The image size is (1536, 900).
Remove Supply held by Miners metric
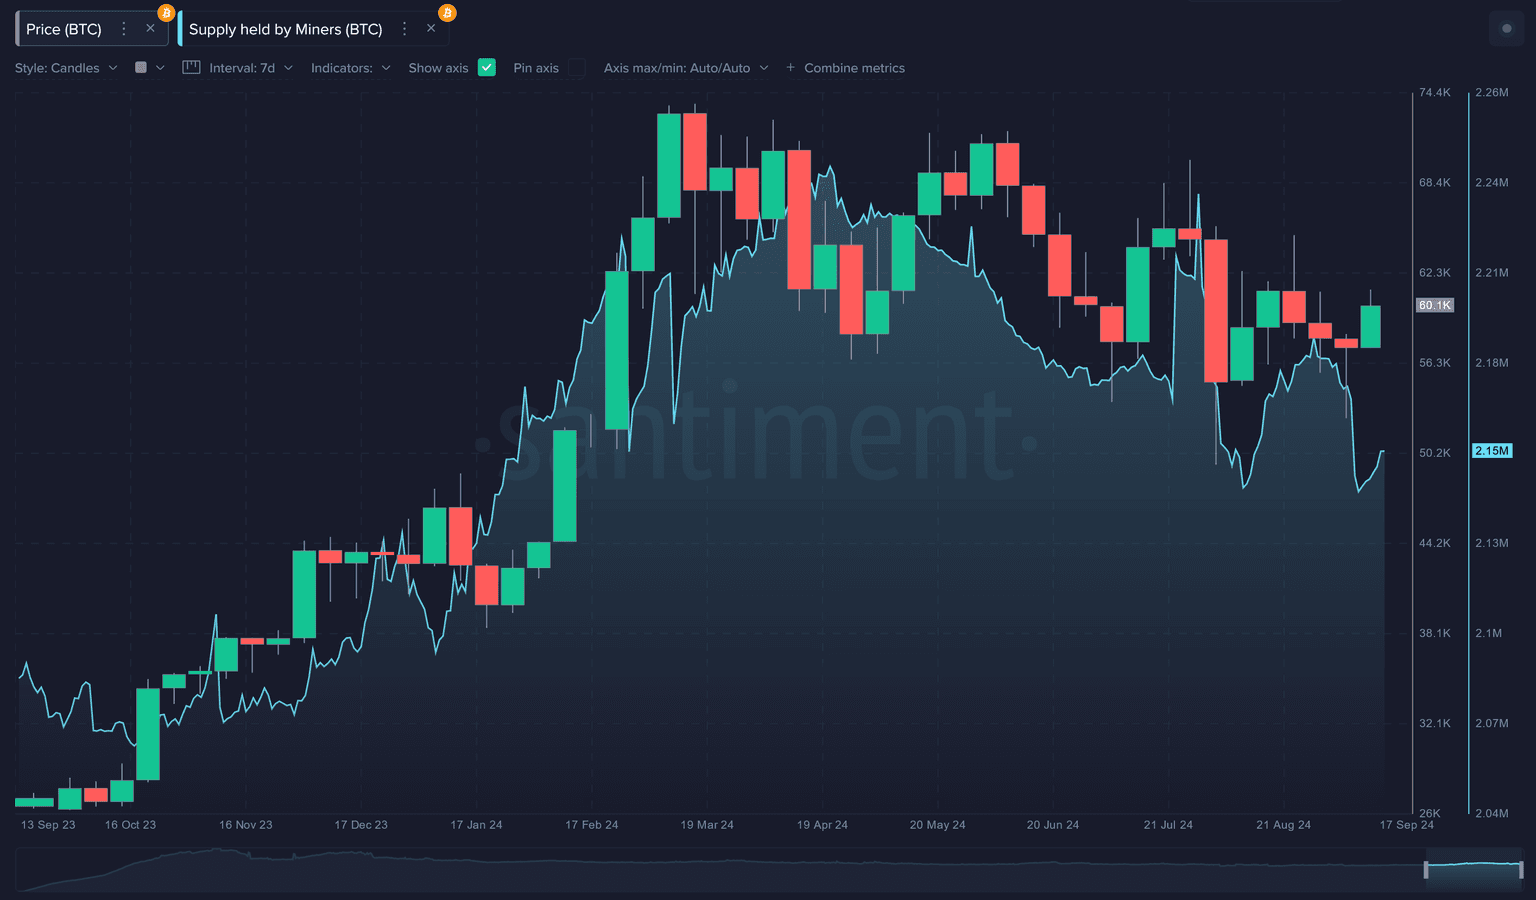pos(431,28)
